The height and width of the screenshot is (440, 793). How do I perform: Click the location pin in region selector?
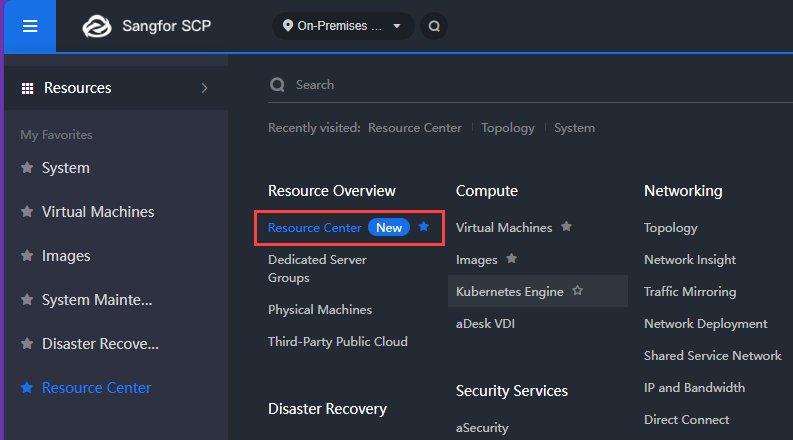[x=288, y=26]
